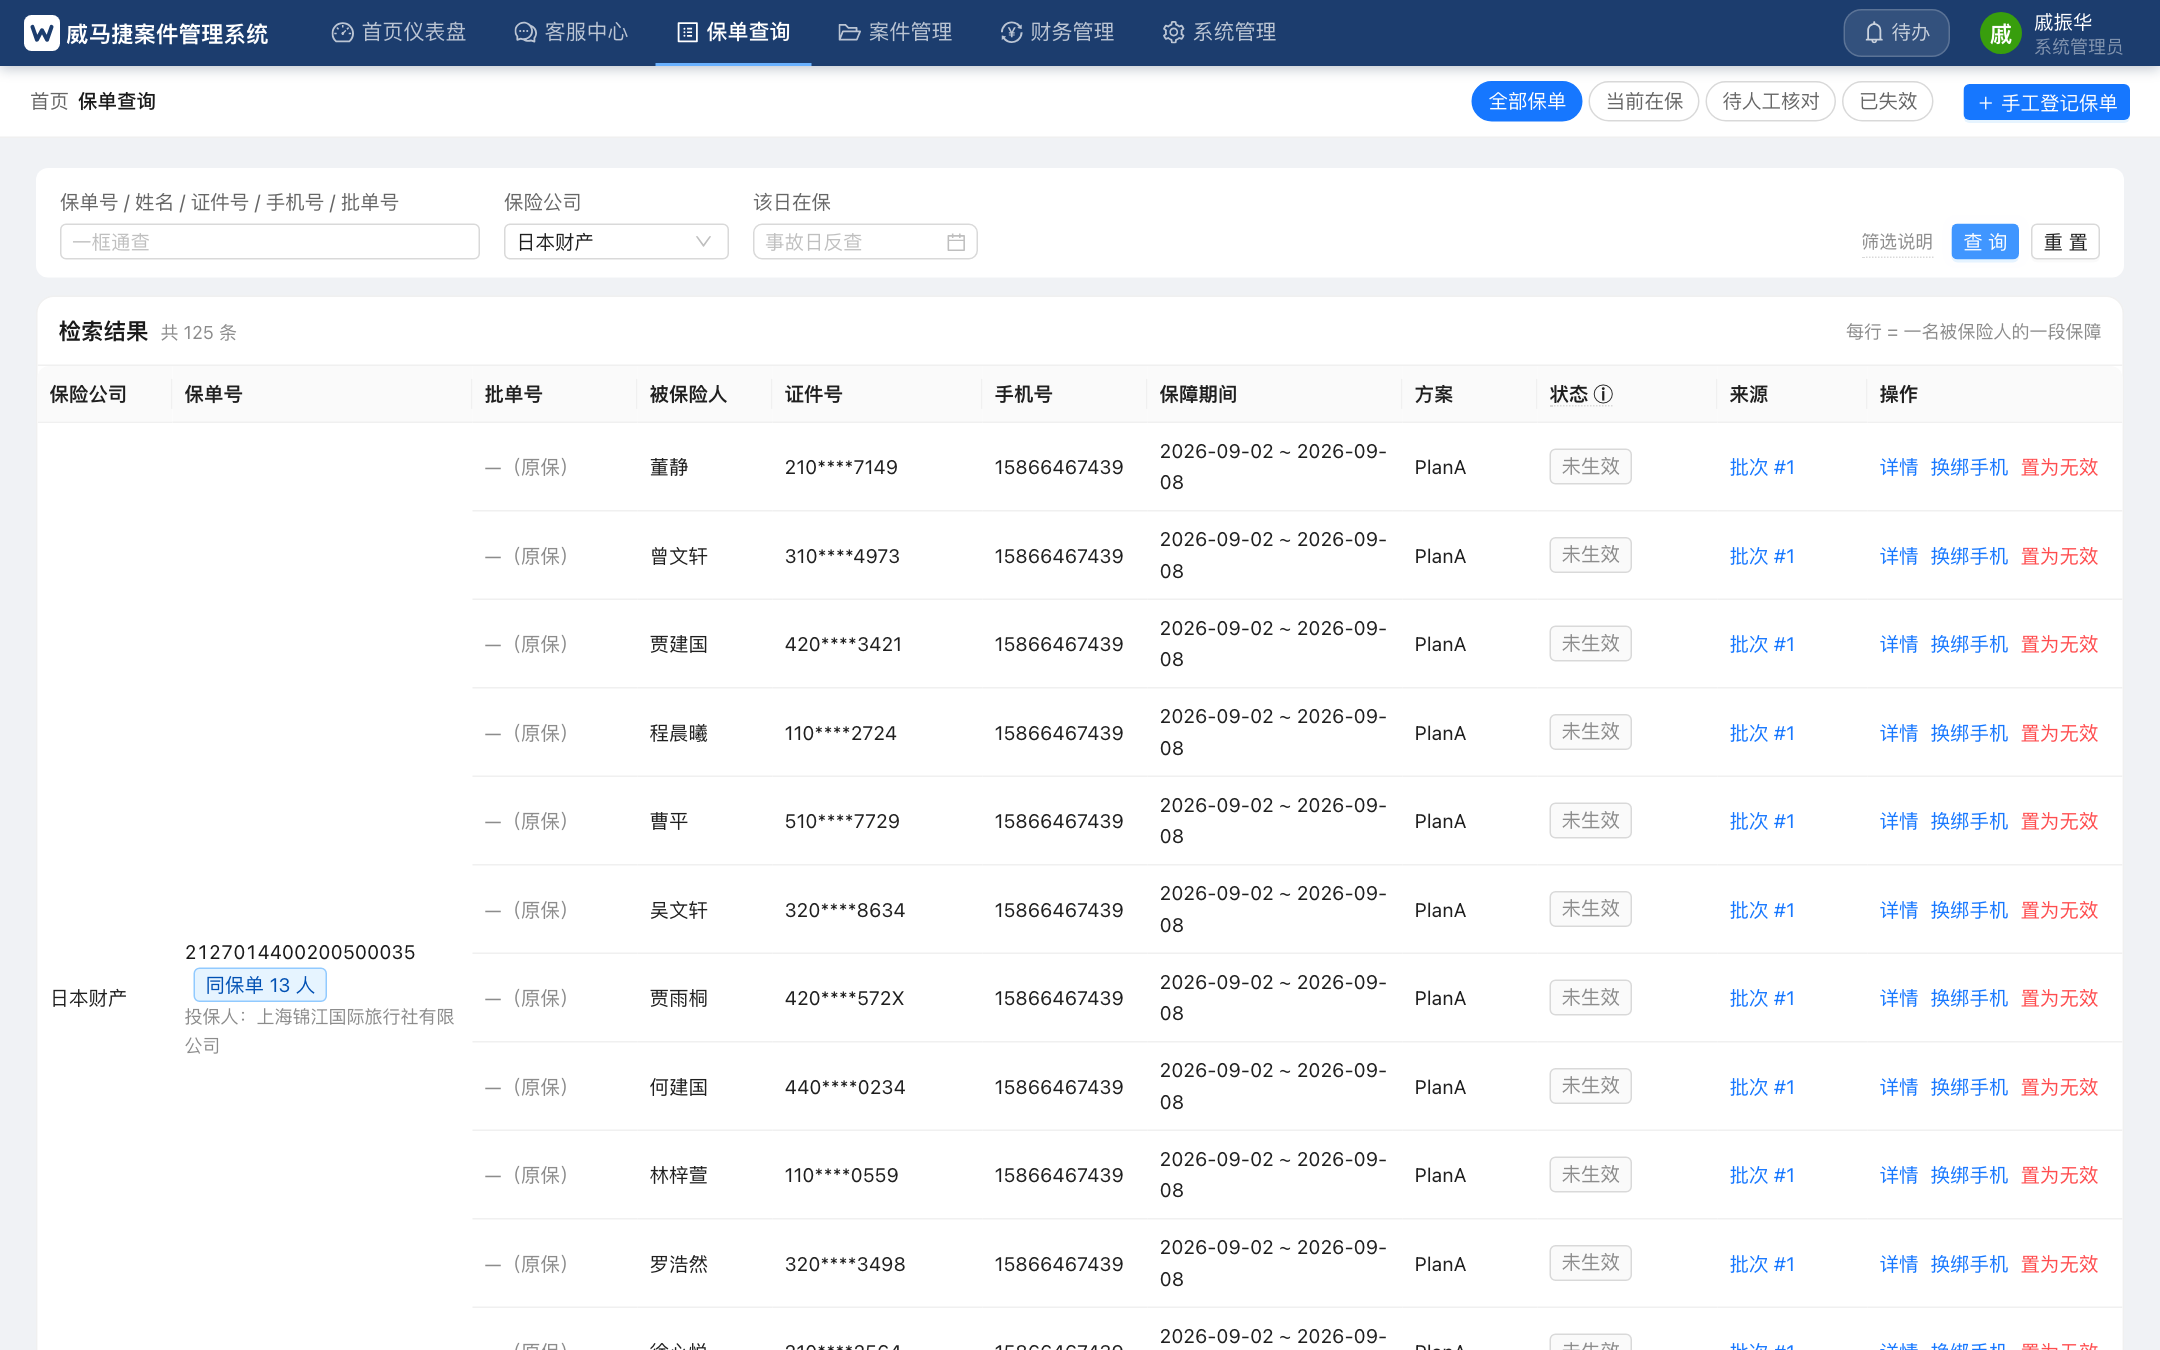Open 详情 for 董静
Screen dimensions: 2160x1350
coord(1899,467)
